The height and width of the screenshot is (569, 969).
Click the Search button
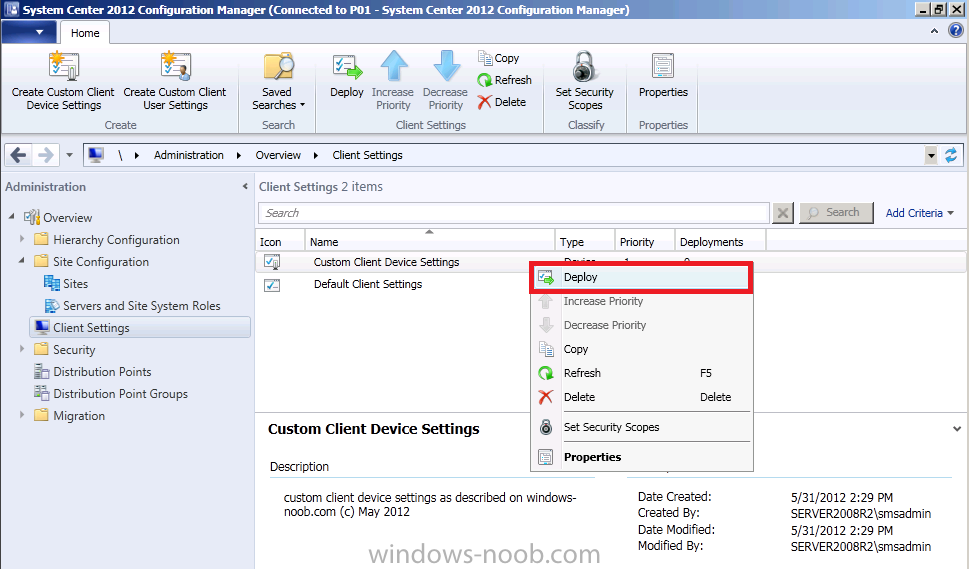(x=836, y=213)
